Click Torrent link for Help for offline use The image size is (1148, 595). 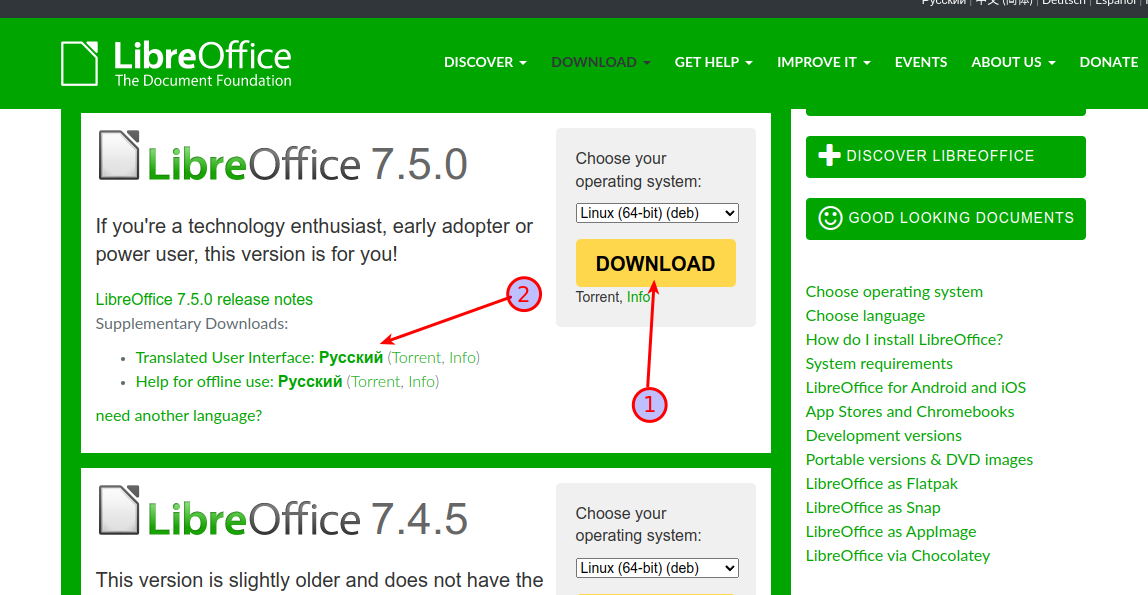(x=376, y=381)
